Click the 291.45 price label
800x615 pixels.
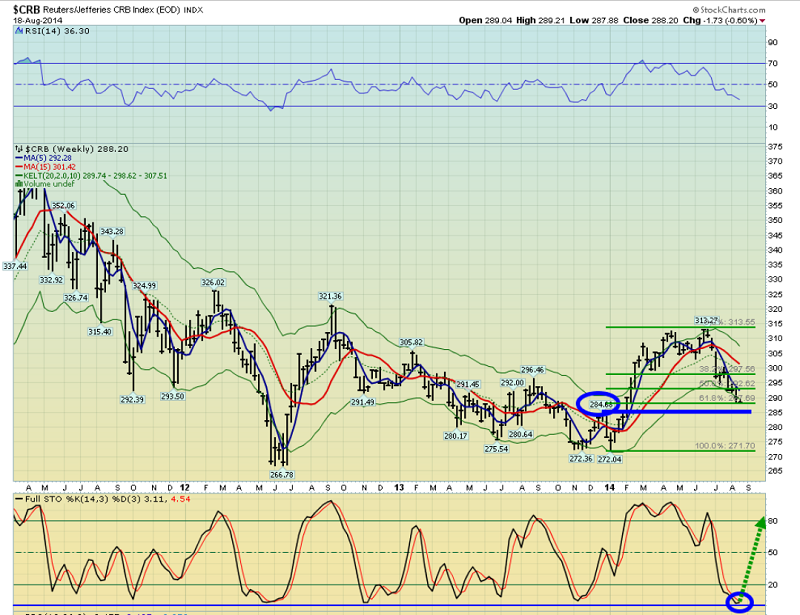pos(468,385)
